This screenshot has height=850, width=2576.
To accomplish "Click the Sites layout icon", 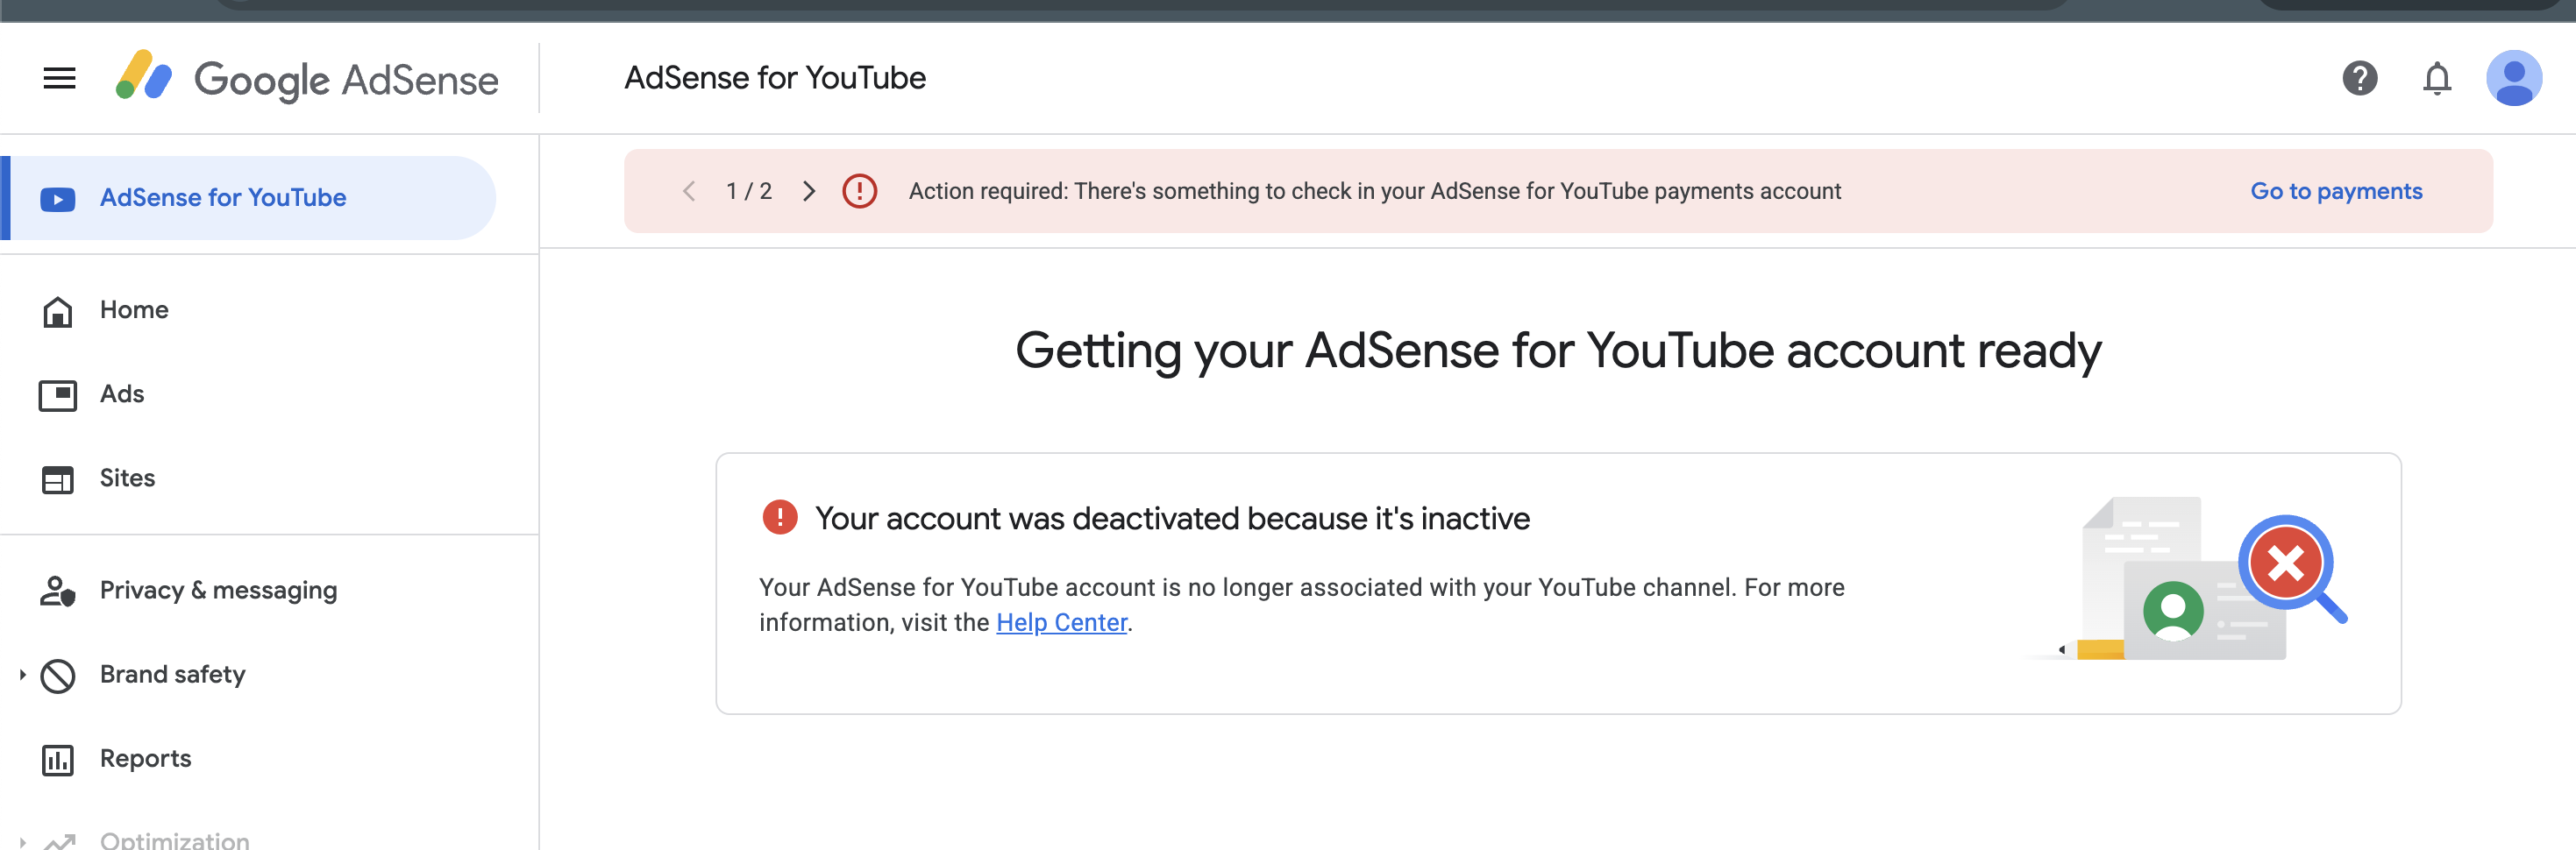I will coord(58,479).
